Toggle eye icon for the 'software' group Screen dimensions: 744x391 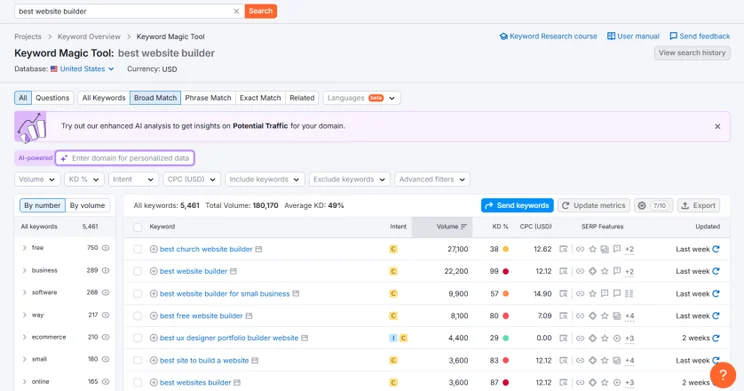tap(105, 292)
